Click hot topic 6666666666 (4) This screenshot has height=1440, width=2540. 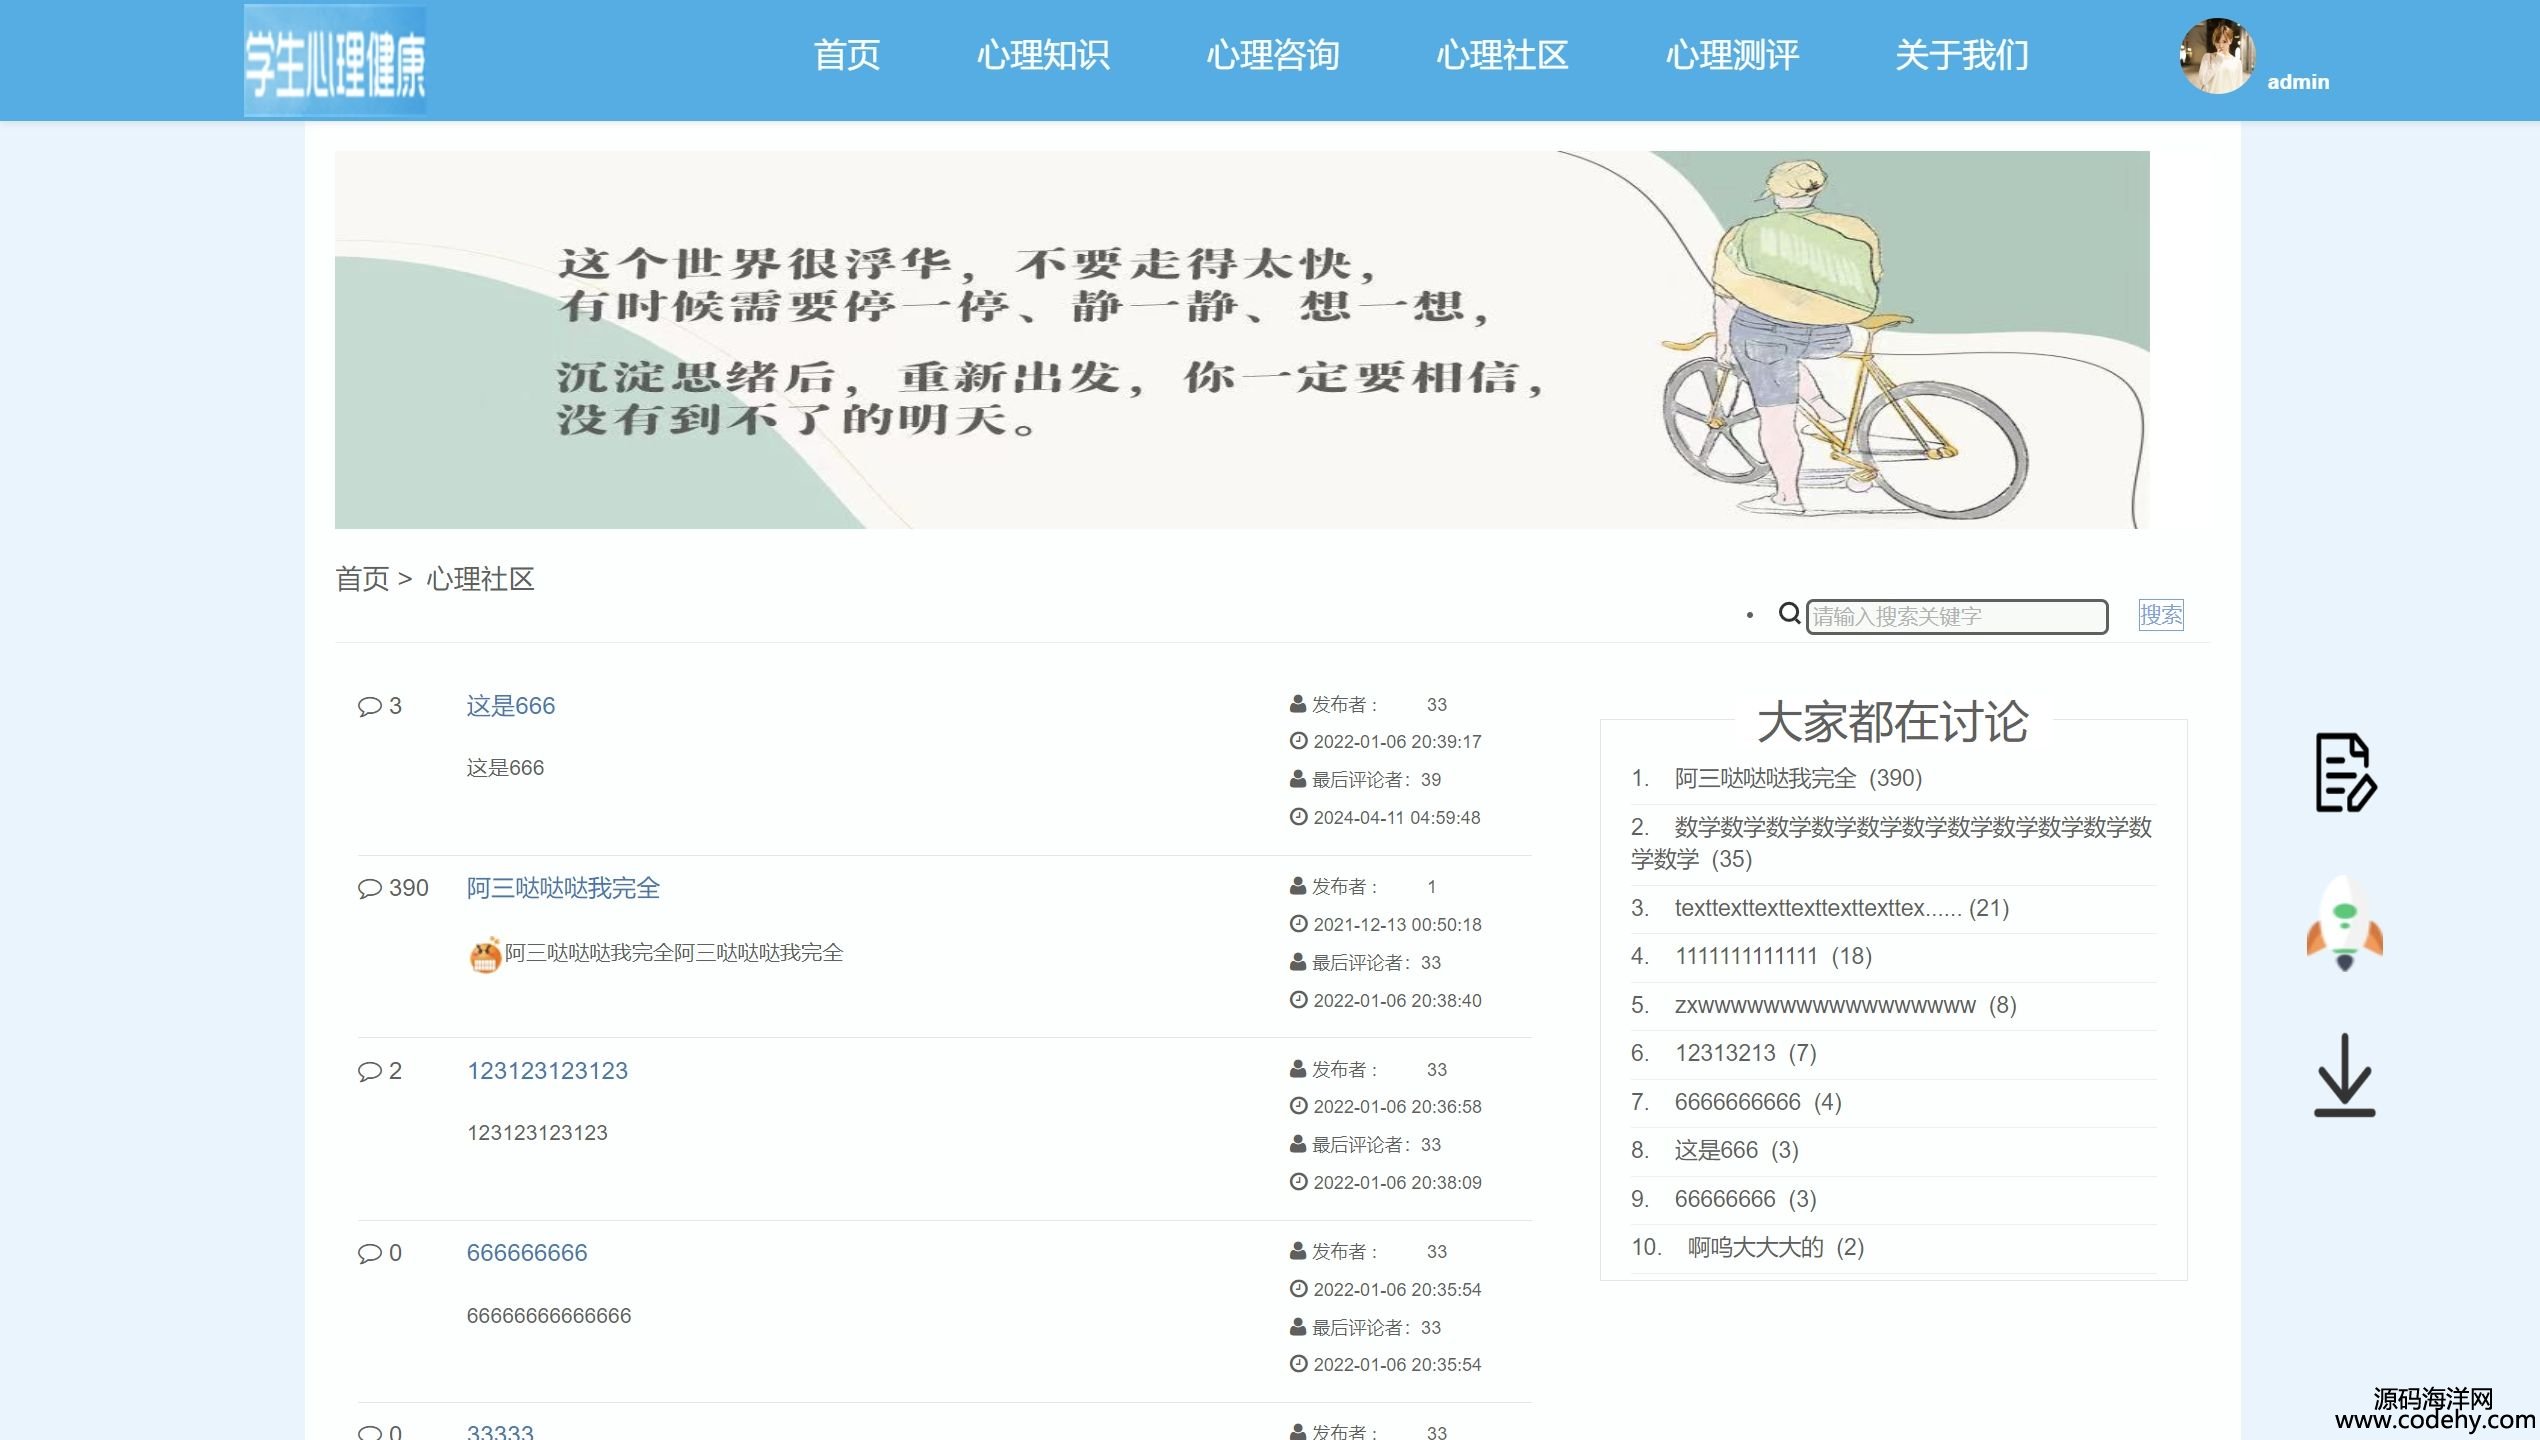pyautogui.click(x=1757, y=1102)
